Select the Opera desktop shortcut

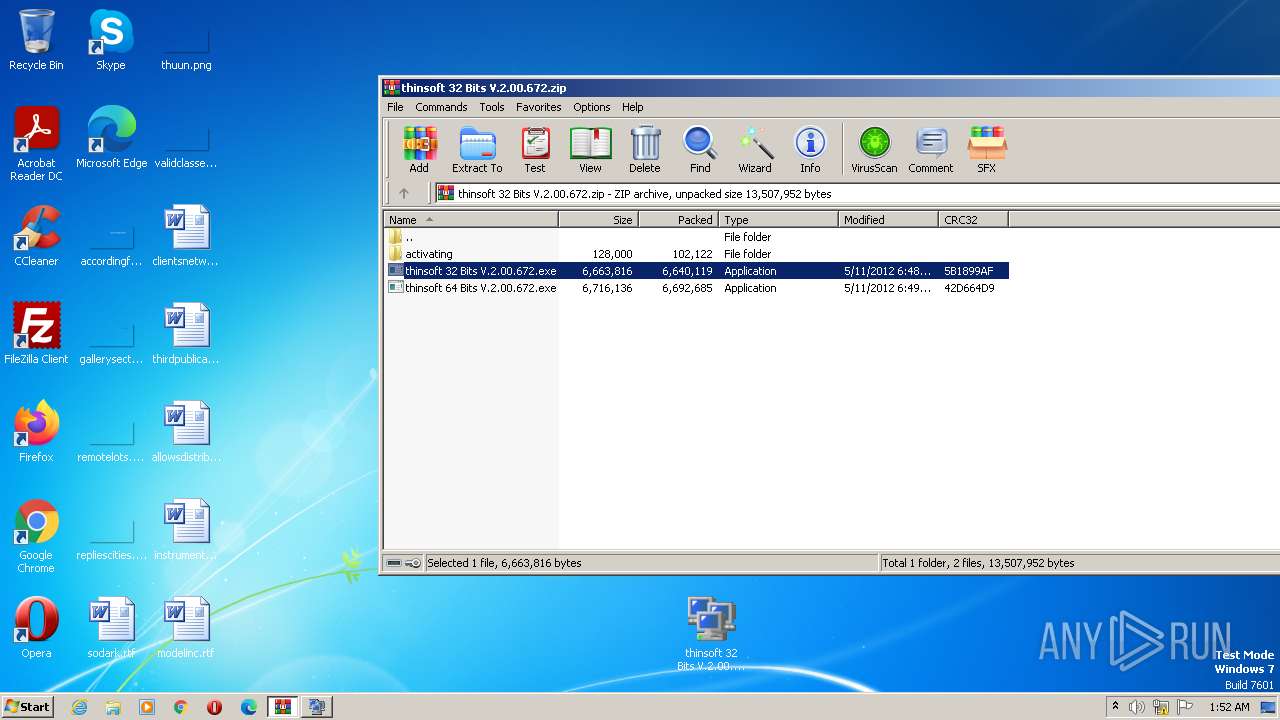click(x=36, y=628)
